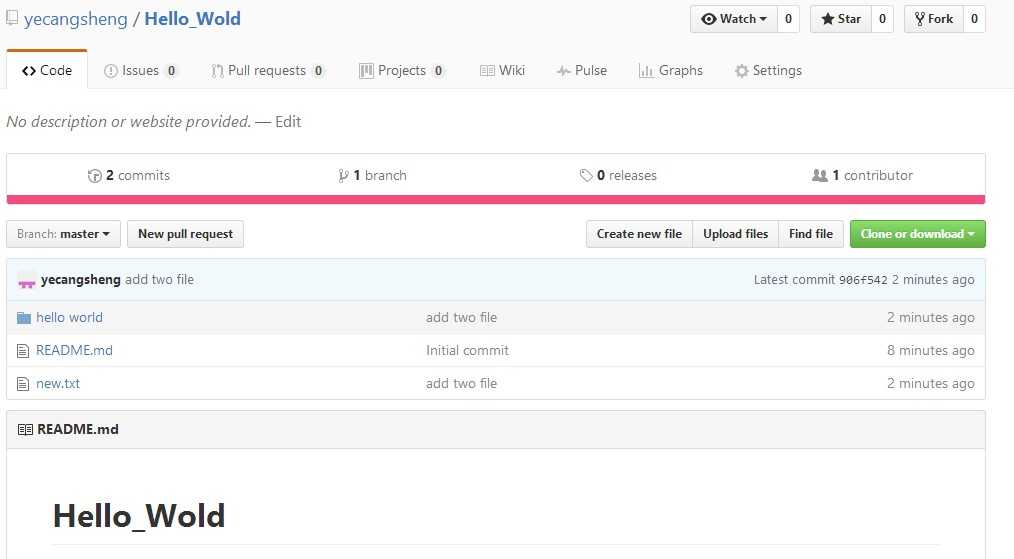This screenshot has width=1014, height=559.
Task: Click the file icon next to new.txt
Action: coord(23,384)
